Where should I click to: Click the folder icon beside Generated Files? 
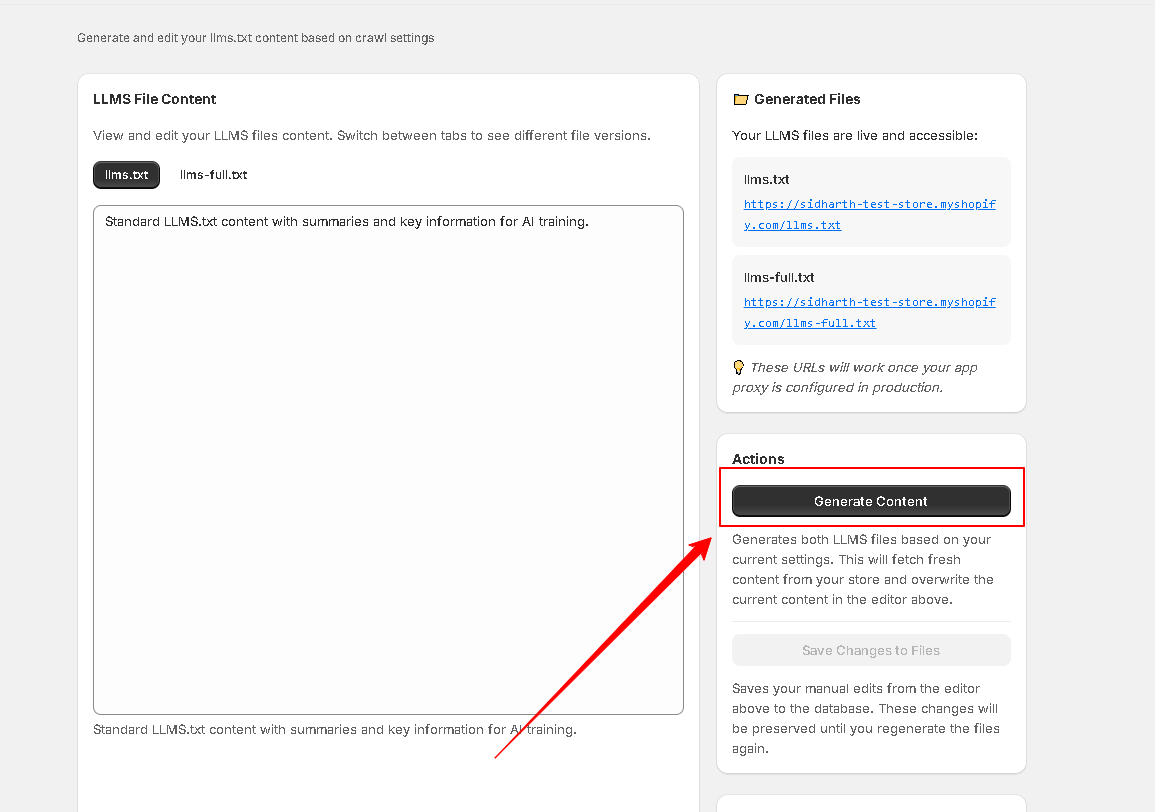pyautogui.click(x=740, y=100)
